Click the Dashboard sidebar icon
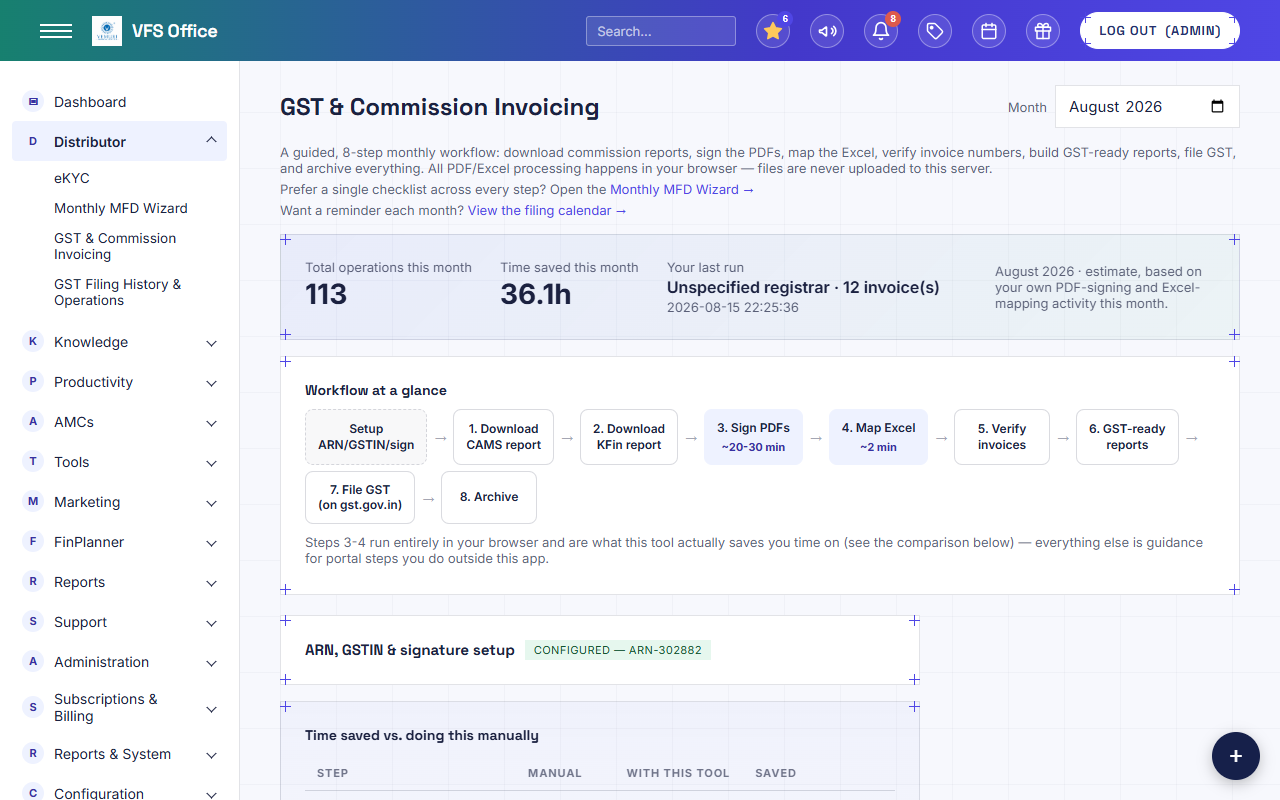Image resolution: width=1280 pixels, height=800 pixels. click(x=33, y=102)
